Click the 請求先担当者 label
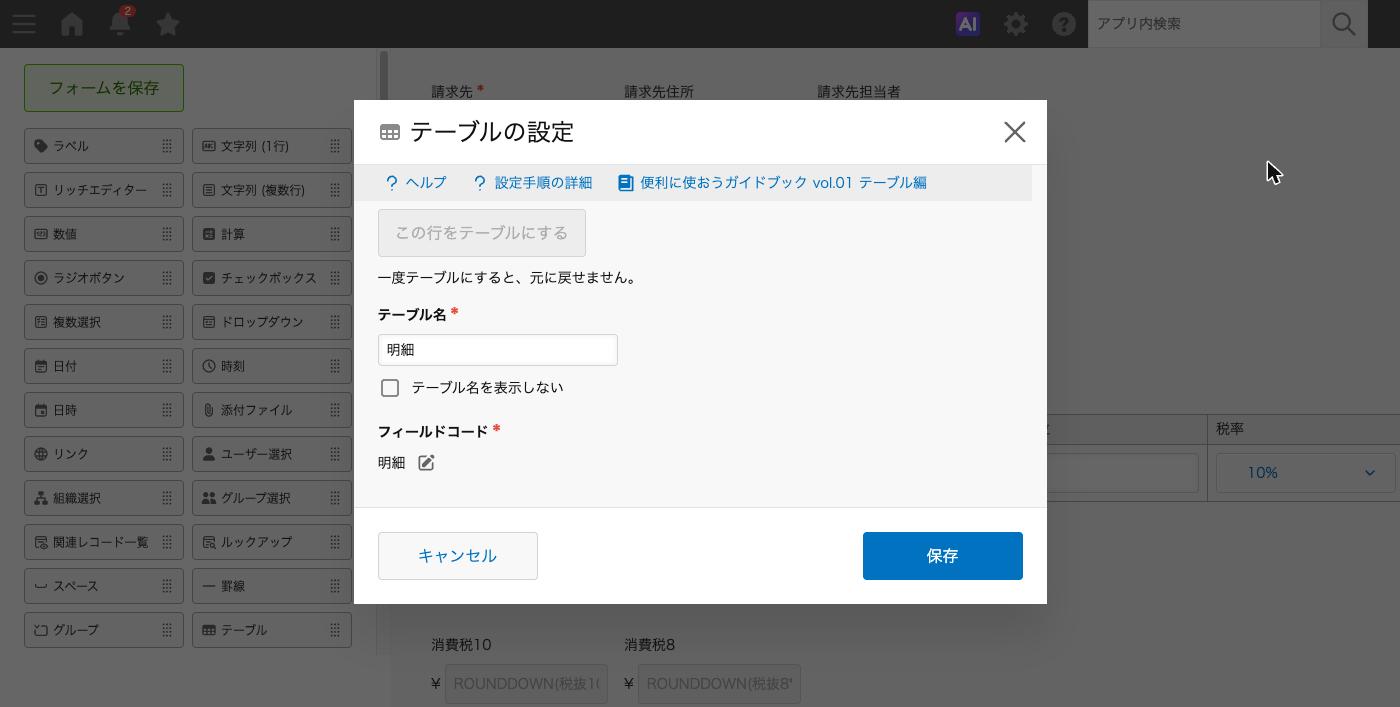Image resolution: width=1400 pixels, height=707 pixels. click(x=859, y=91)
